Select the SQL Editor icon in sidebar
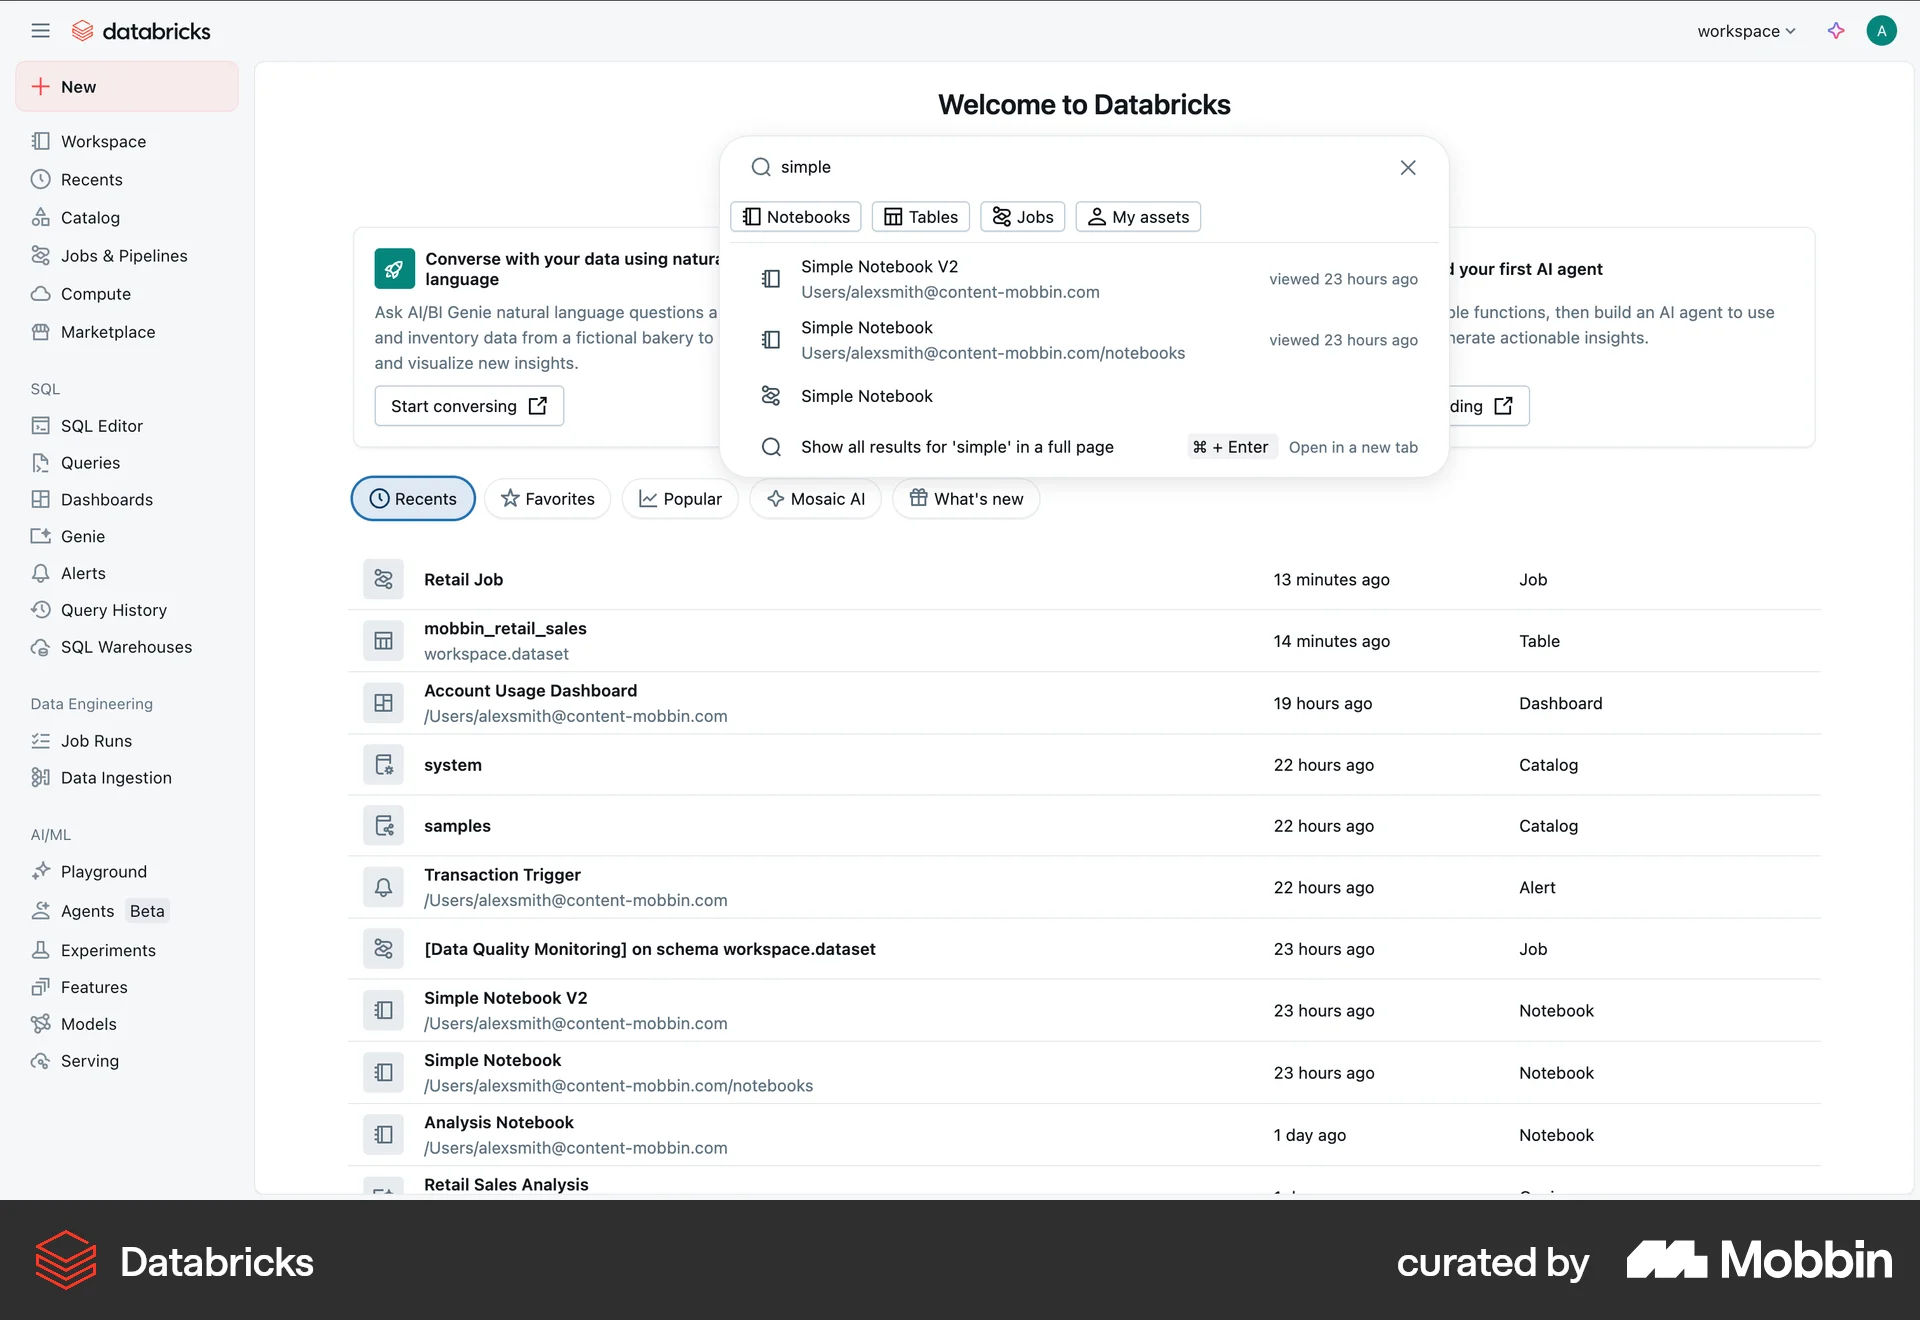This screenshot has width=1920, height=1320. (41, 425)
